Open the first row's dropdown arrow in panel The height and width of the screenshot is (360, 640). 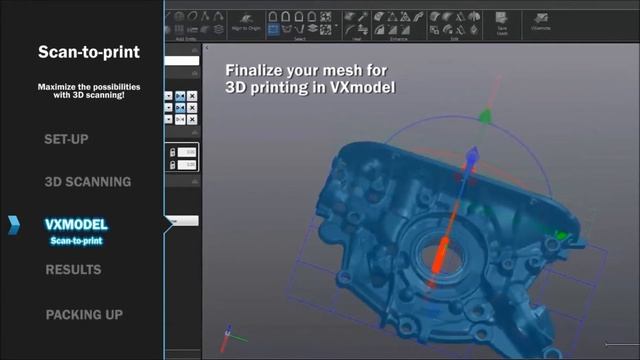(169, 96)
